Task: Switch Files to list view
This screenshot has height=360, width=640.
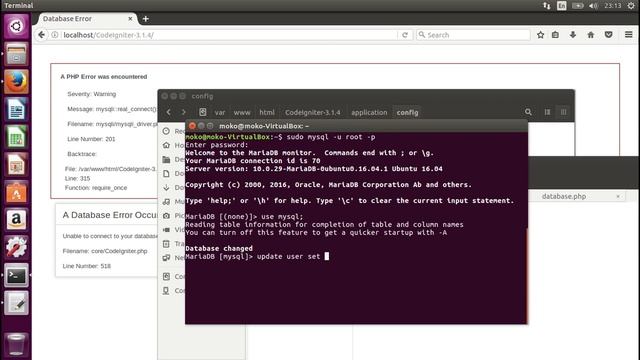Action: [x=547, y=112]
